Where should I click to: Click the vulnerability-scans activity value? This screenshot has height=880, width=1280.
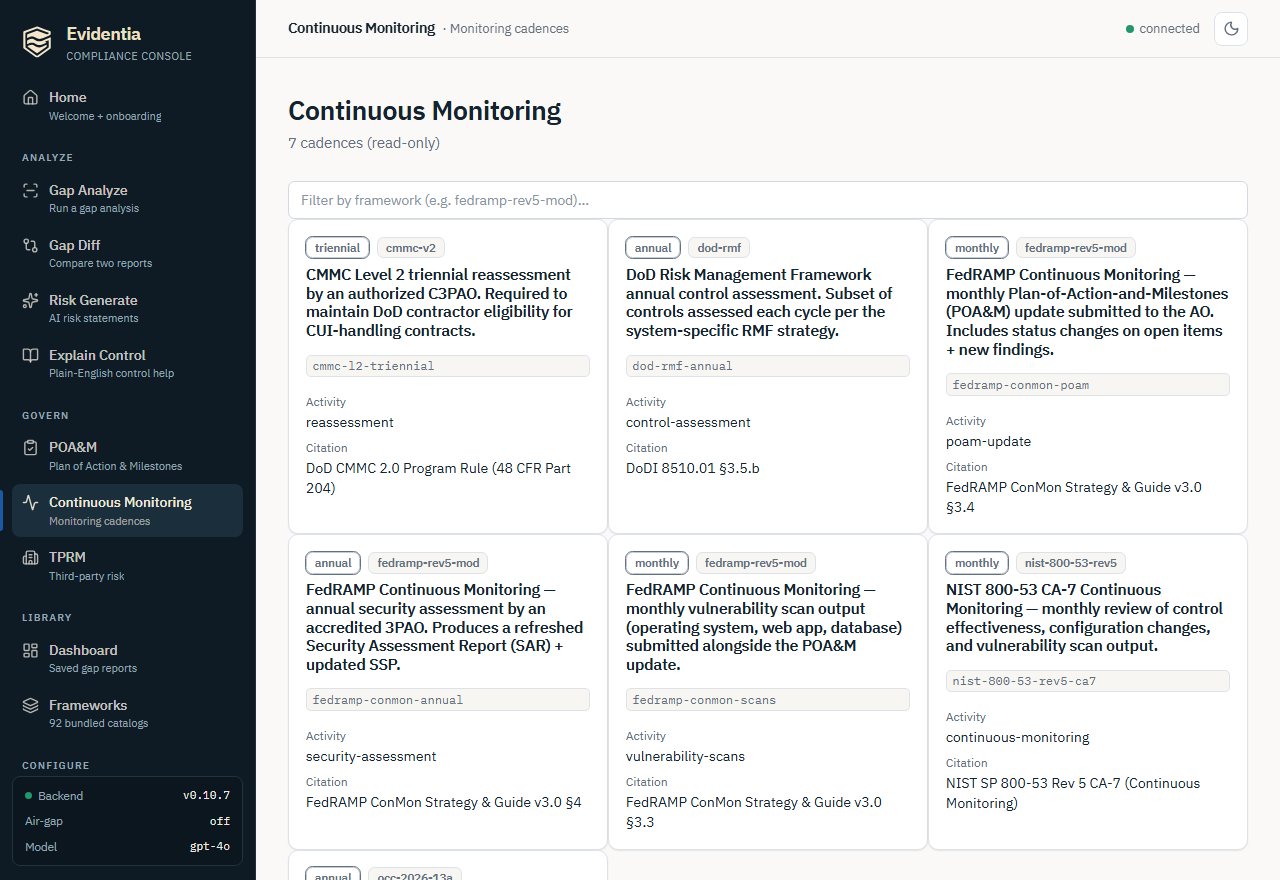pos(685,756)
